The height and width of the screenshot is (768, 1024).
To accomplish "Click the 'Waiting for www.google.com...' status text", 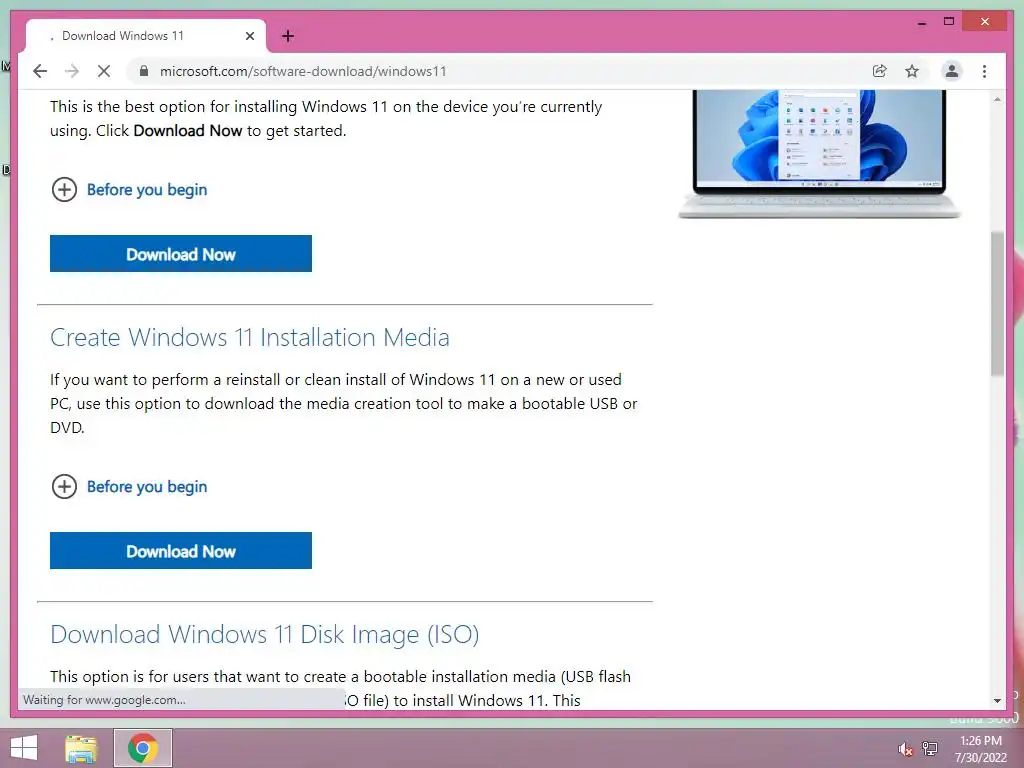I will click(104, 700).
